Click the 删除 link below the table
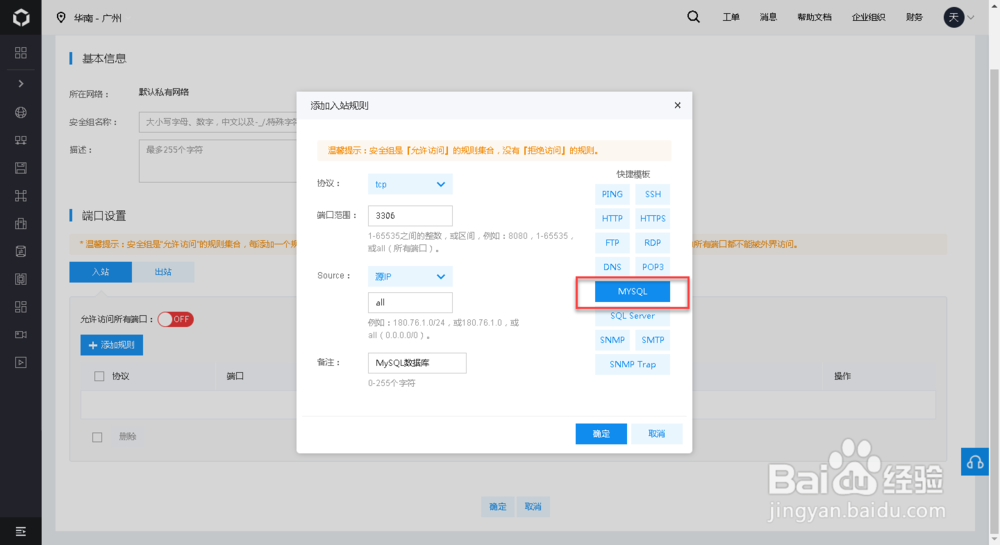 [x=128, y=437]
